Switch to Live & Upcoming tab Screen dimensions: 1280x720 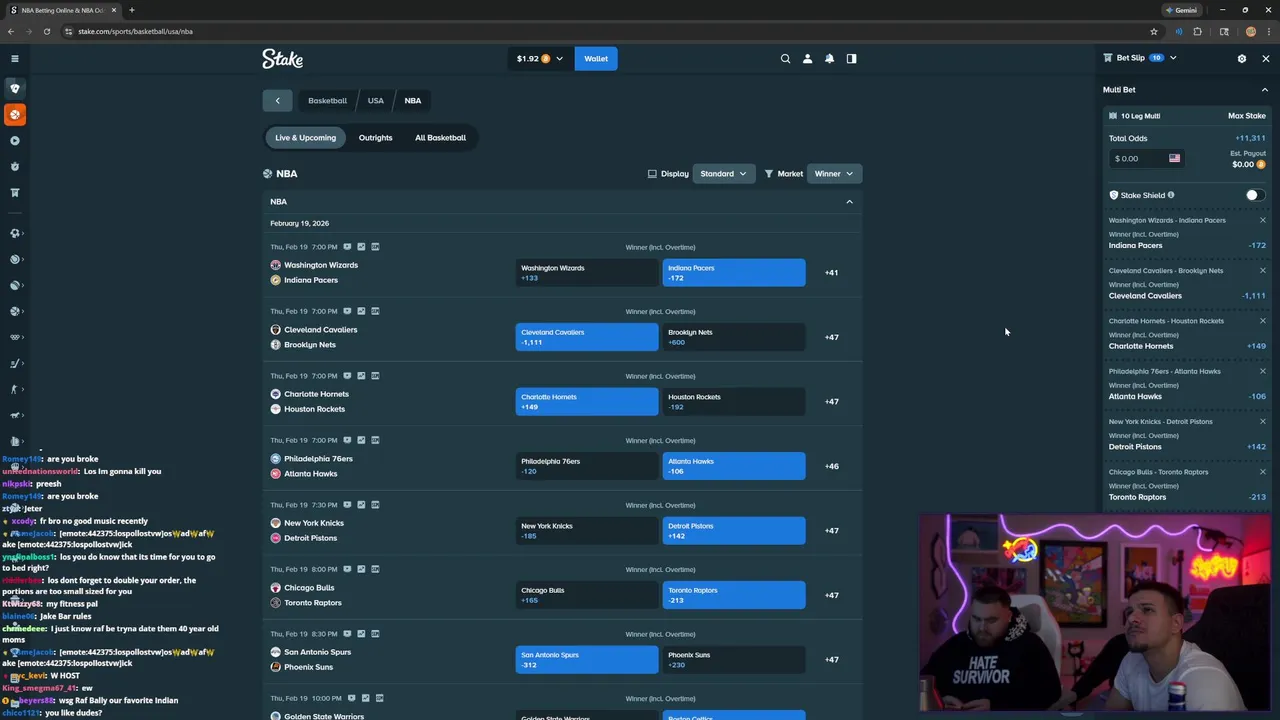[x=305, y=138]
